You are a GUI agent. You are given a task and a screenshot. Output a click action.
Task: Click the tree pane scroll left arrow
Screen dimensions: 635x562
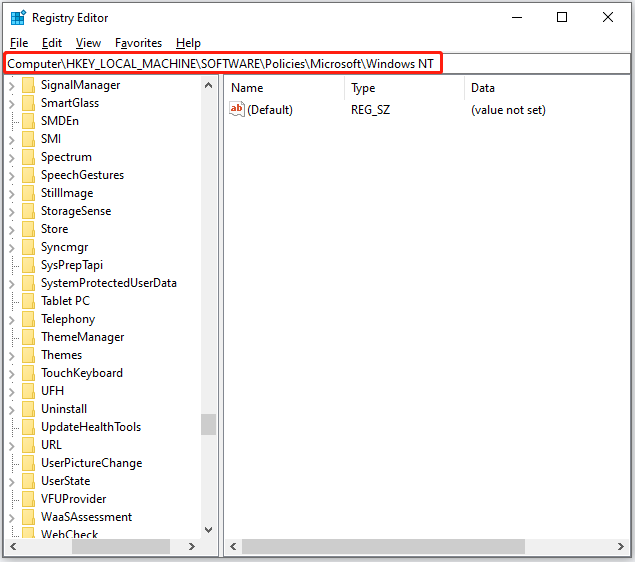coord(13,547)
